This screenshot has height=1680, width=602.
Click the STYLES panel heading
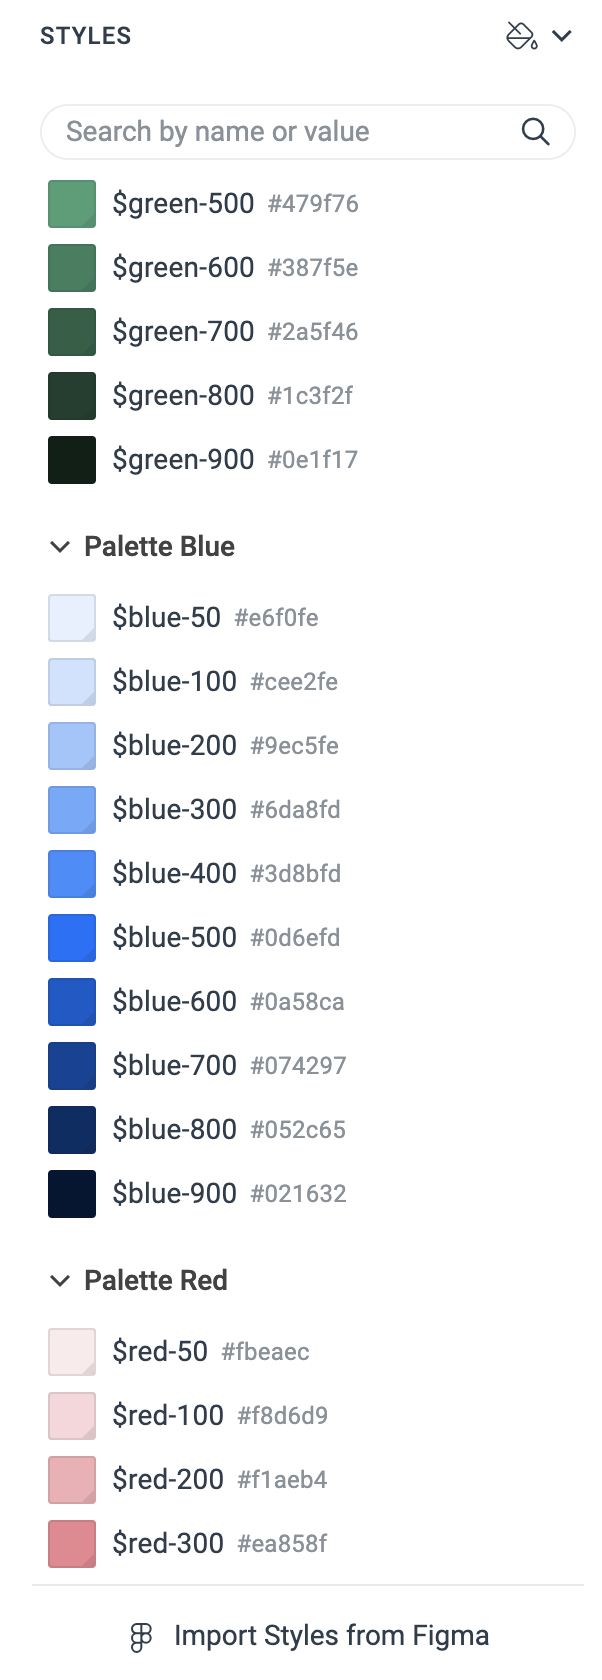click(x=85, y=35)
